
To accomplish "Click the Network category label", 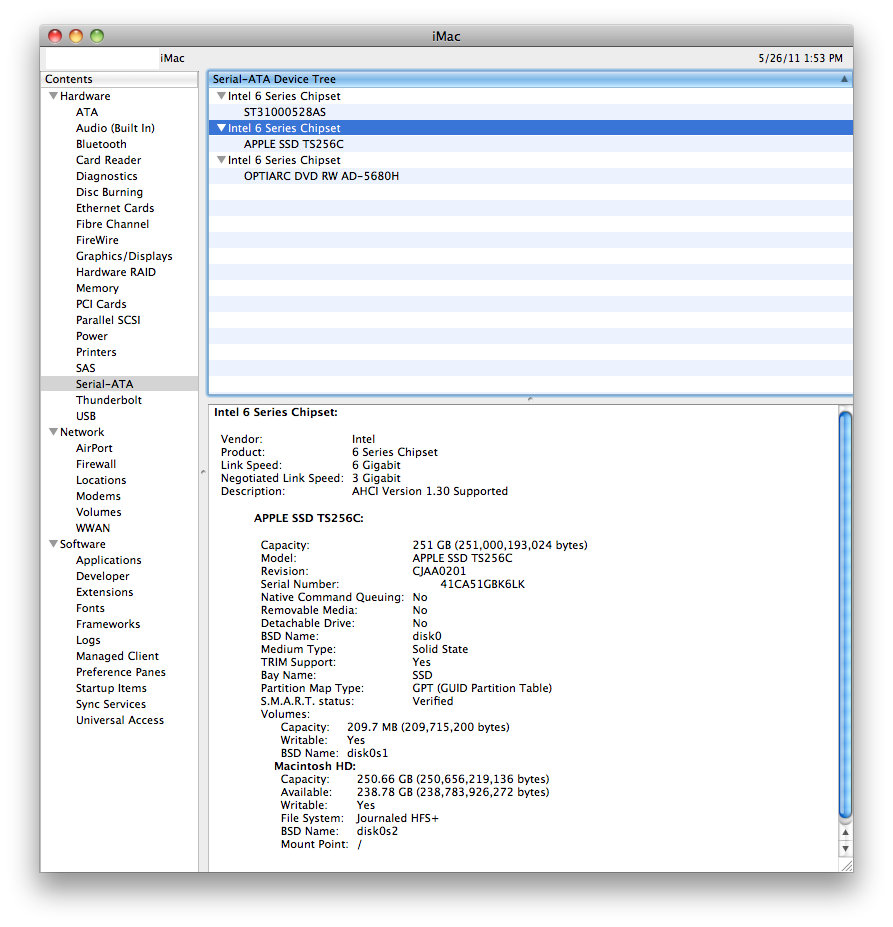I will click(x=82, y=432).
